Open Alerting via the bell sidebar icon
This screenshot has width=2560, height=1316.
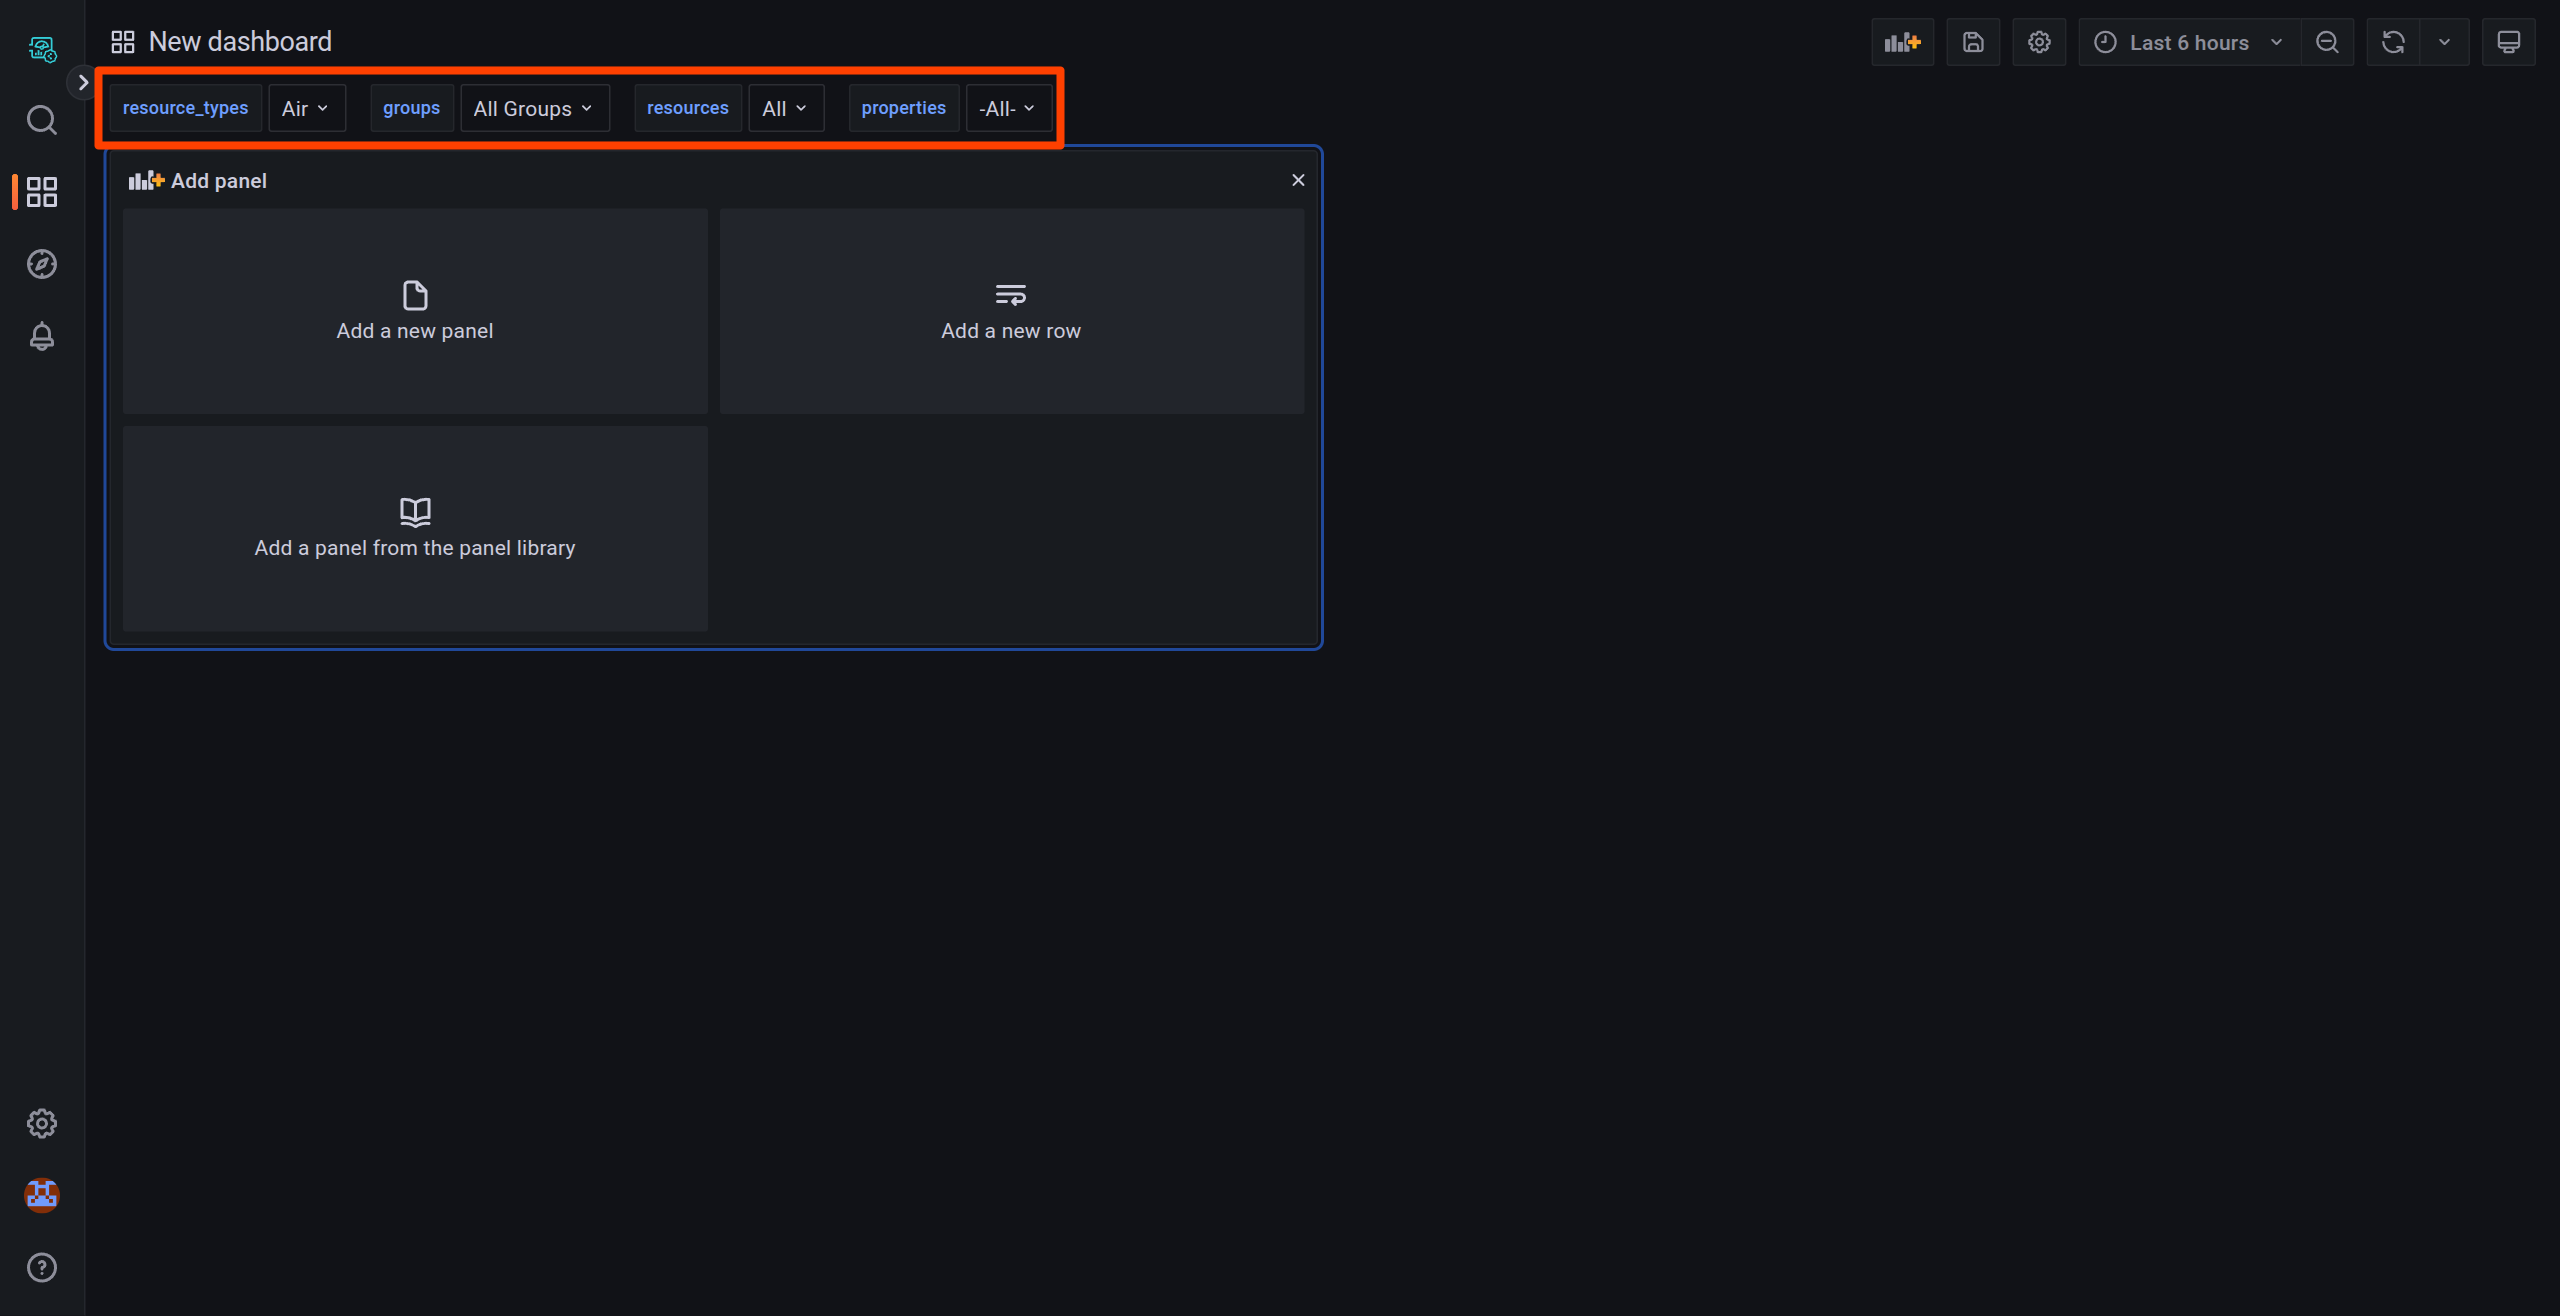pyautogui.click(x=42, y=336)
